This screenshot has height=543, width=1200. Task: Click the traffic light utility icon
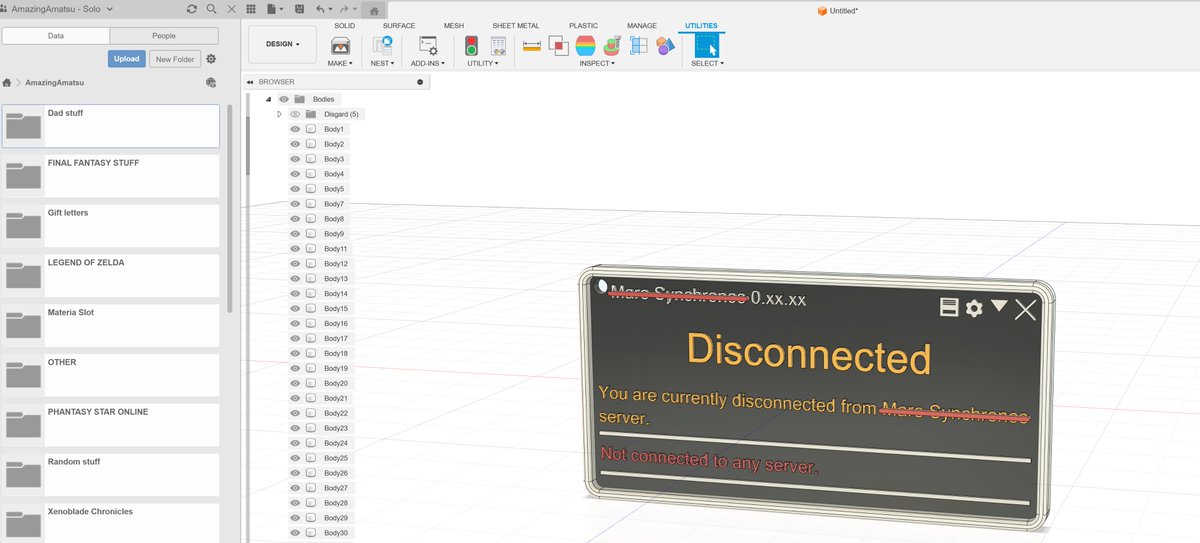coord(471,45)
